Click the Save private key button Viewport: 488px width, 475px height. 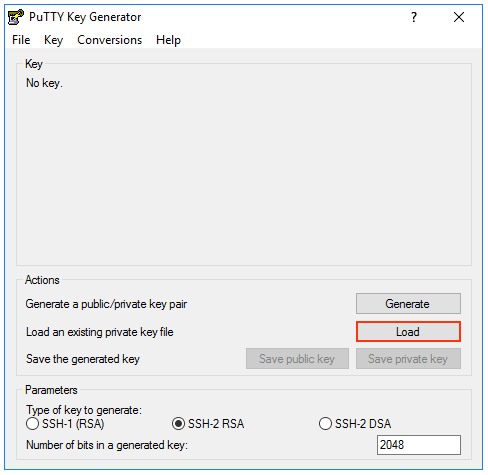(408, 359)
